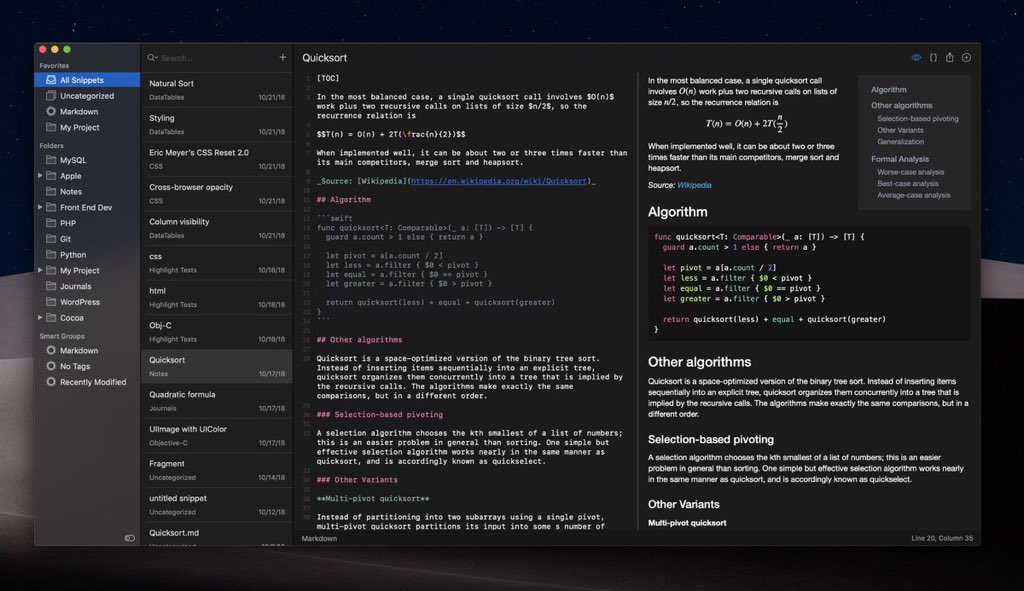The height and width of the screenshot is (591, 1024).
Task: Open the Styling snippet
Action: 217,124
